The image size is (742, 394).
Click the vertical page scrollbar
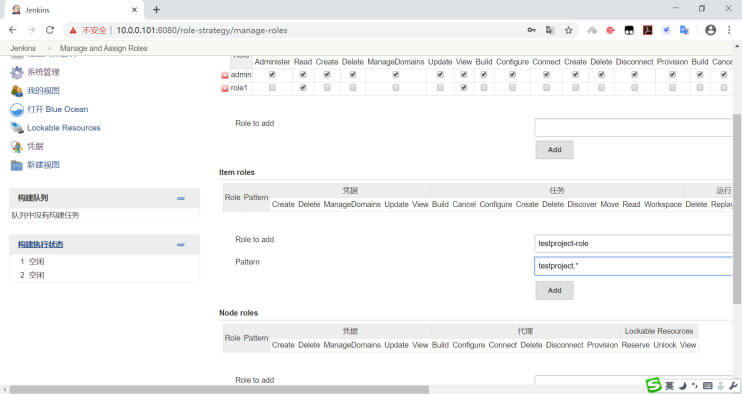[737, 209]
